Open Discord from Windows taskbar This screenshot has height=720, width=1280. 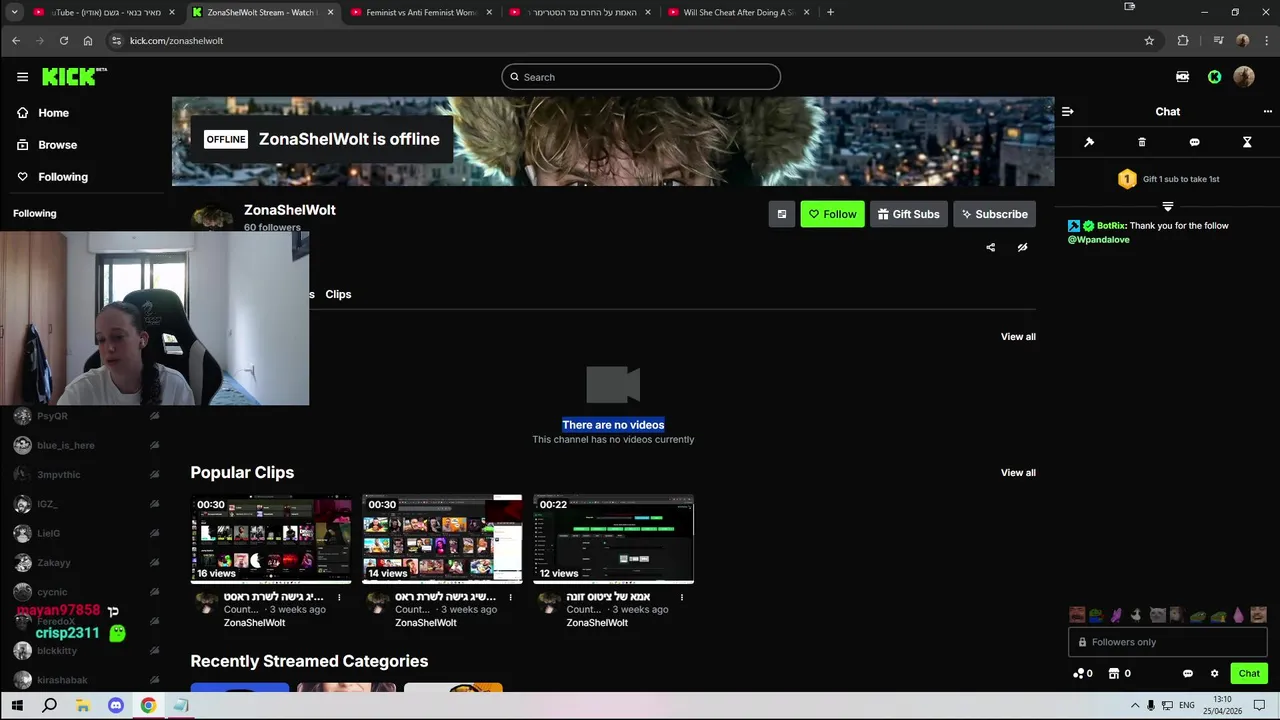coord(115,706)
